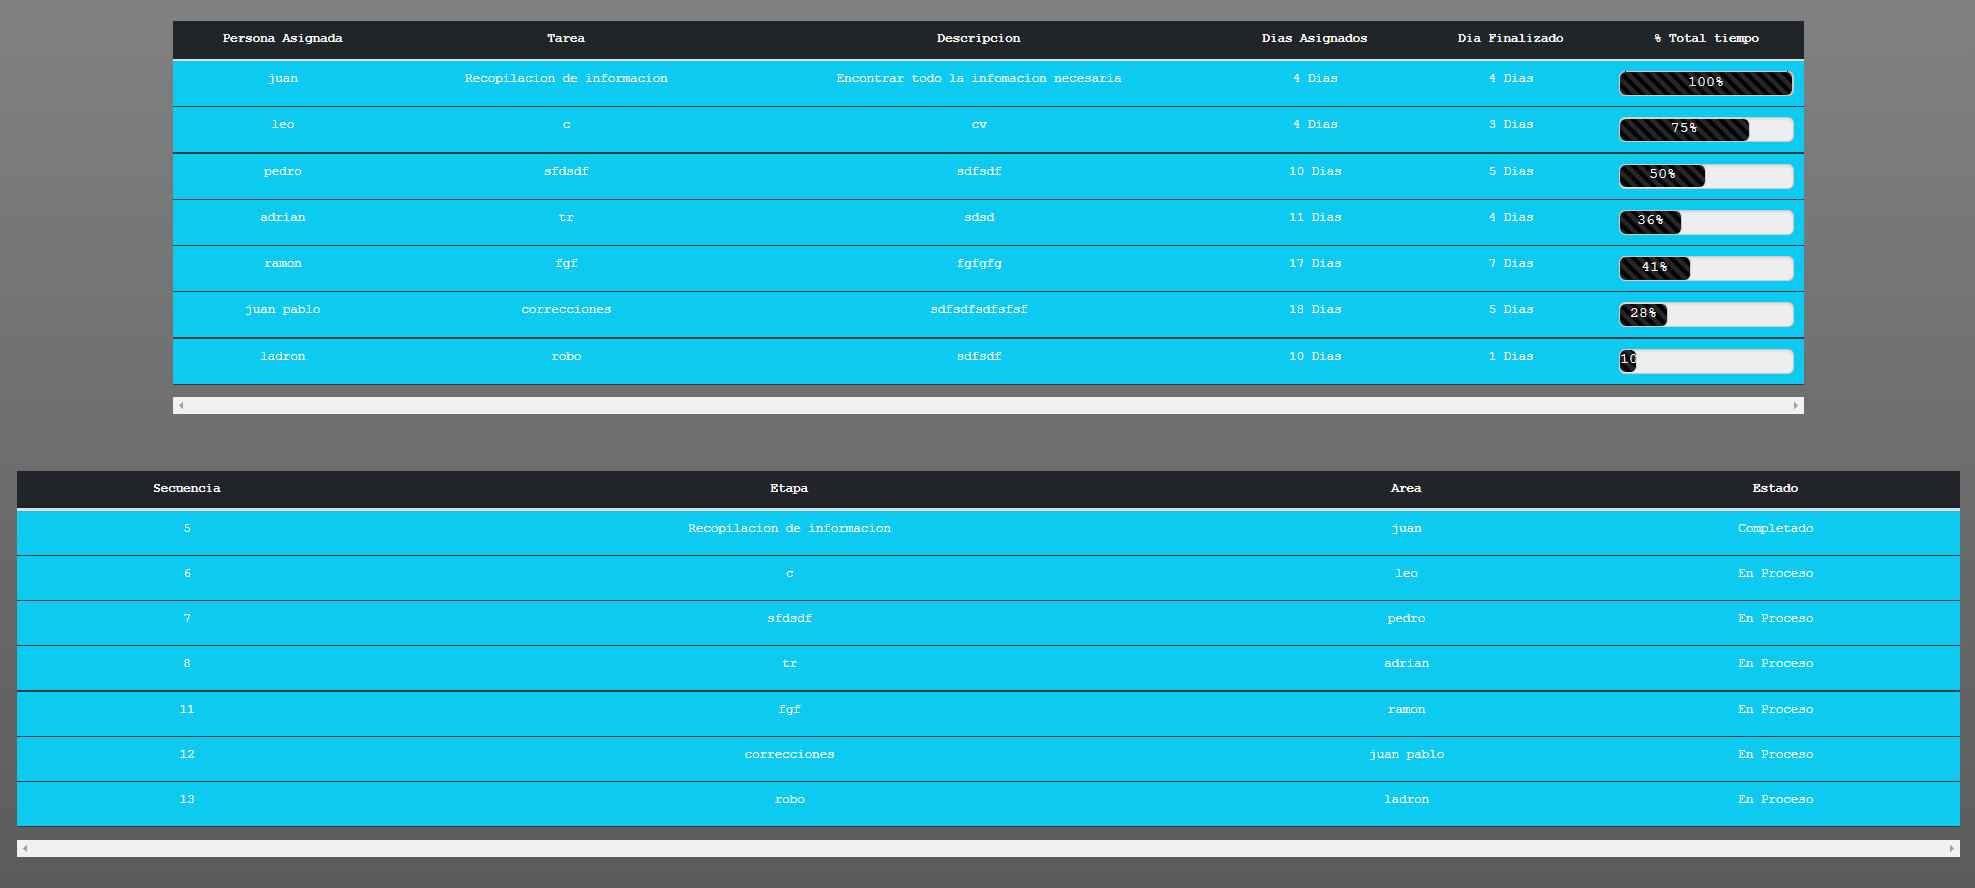Viewport: 1975px width, 888px height.
Task: Click the Estado column header
Action: tap(1775, 488)
